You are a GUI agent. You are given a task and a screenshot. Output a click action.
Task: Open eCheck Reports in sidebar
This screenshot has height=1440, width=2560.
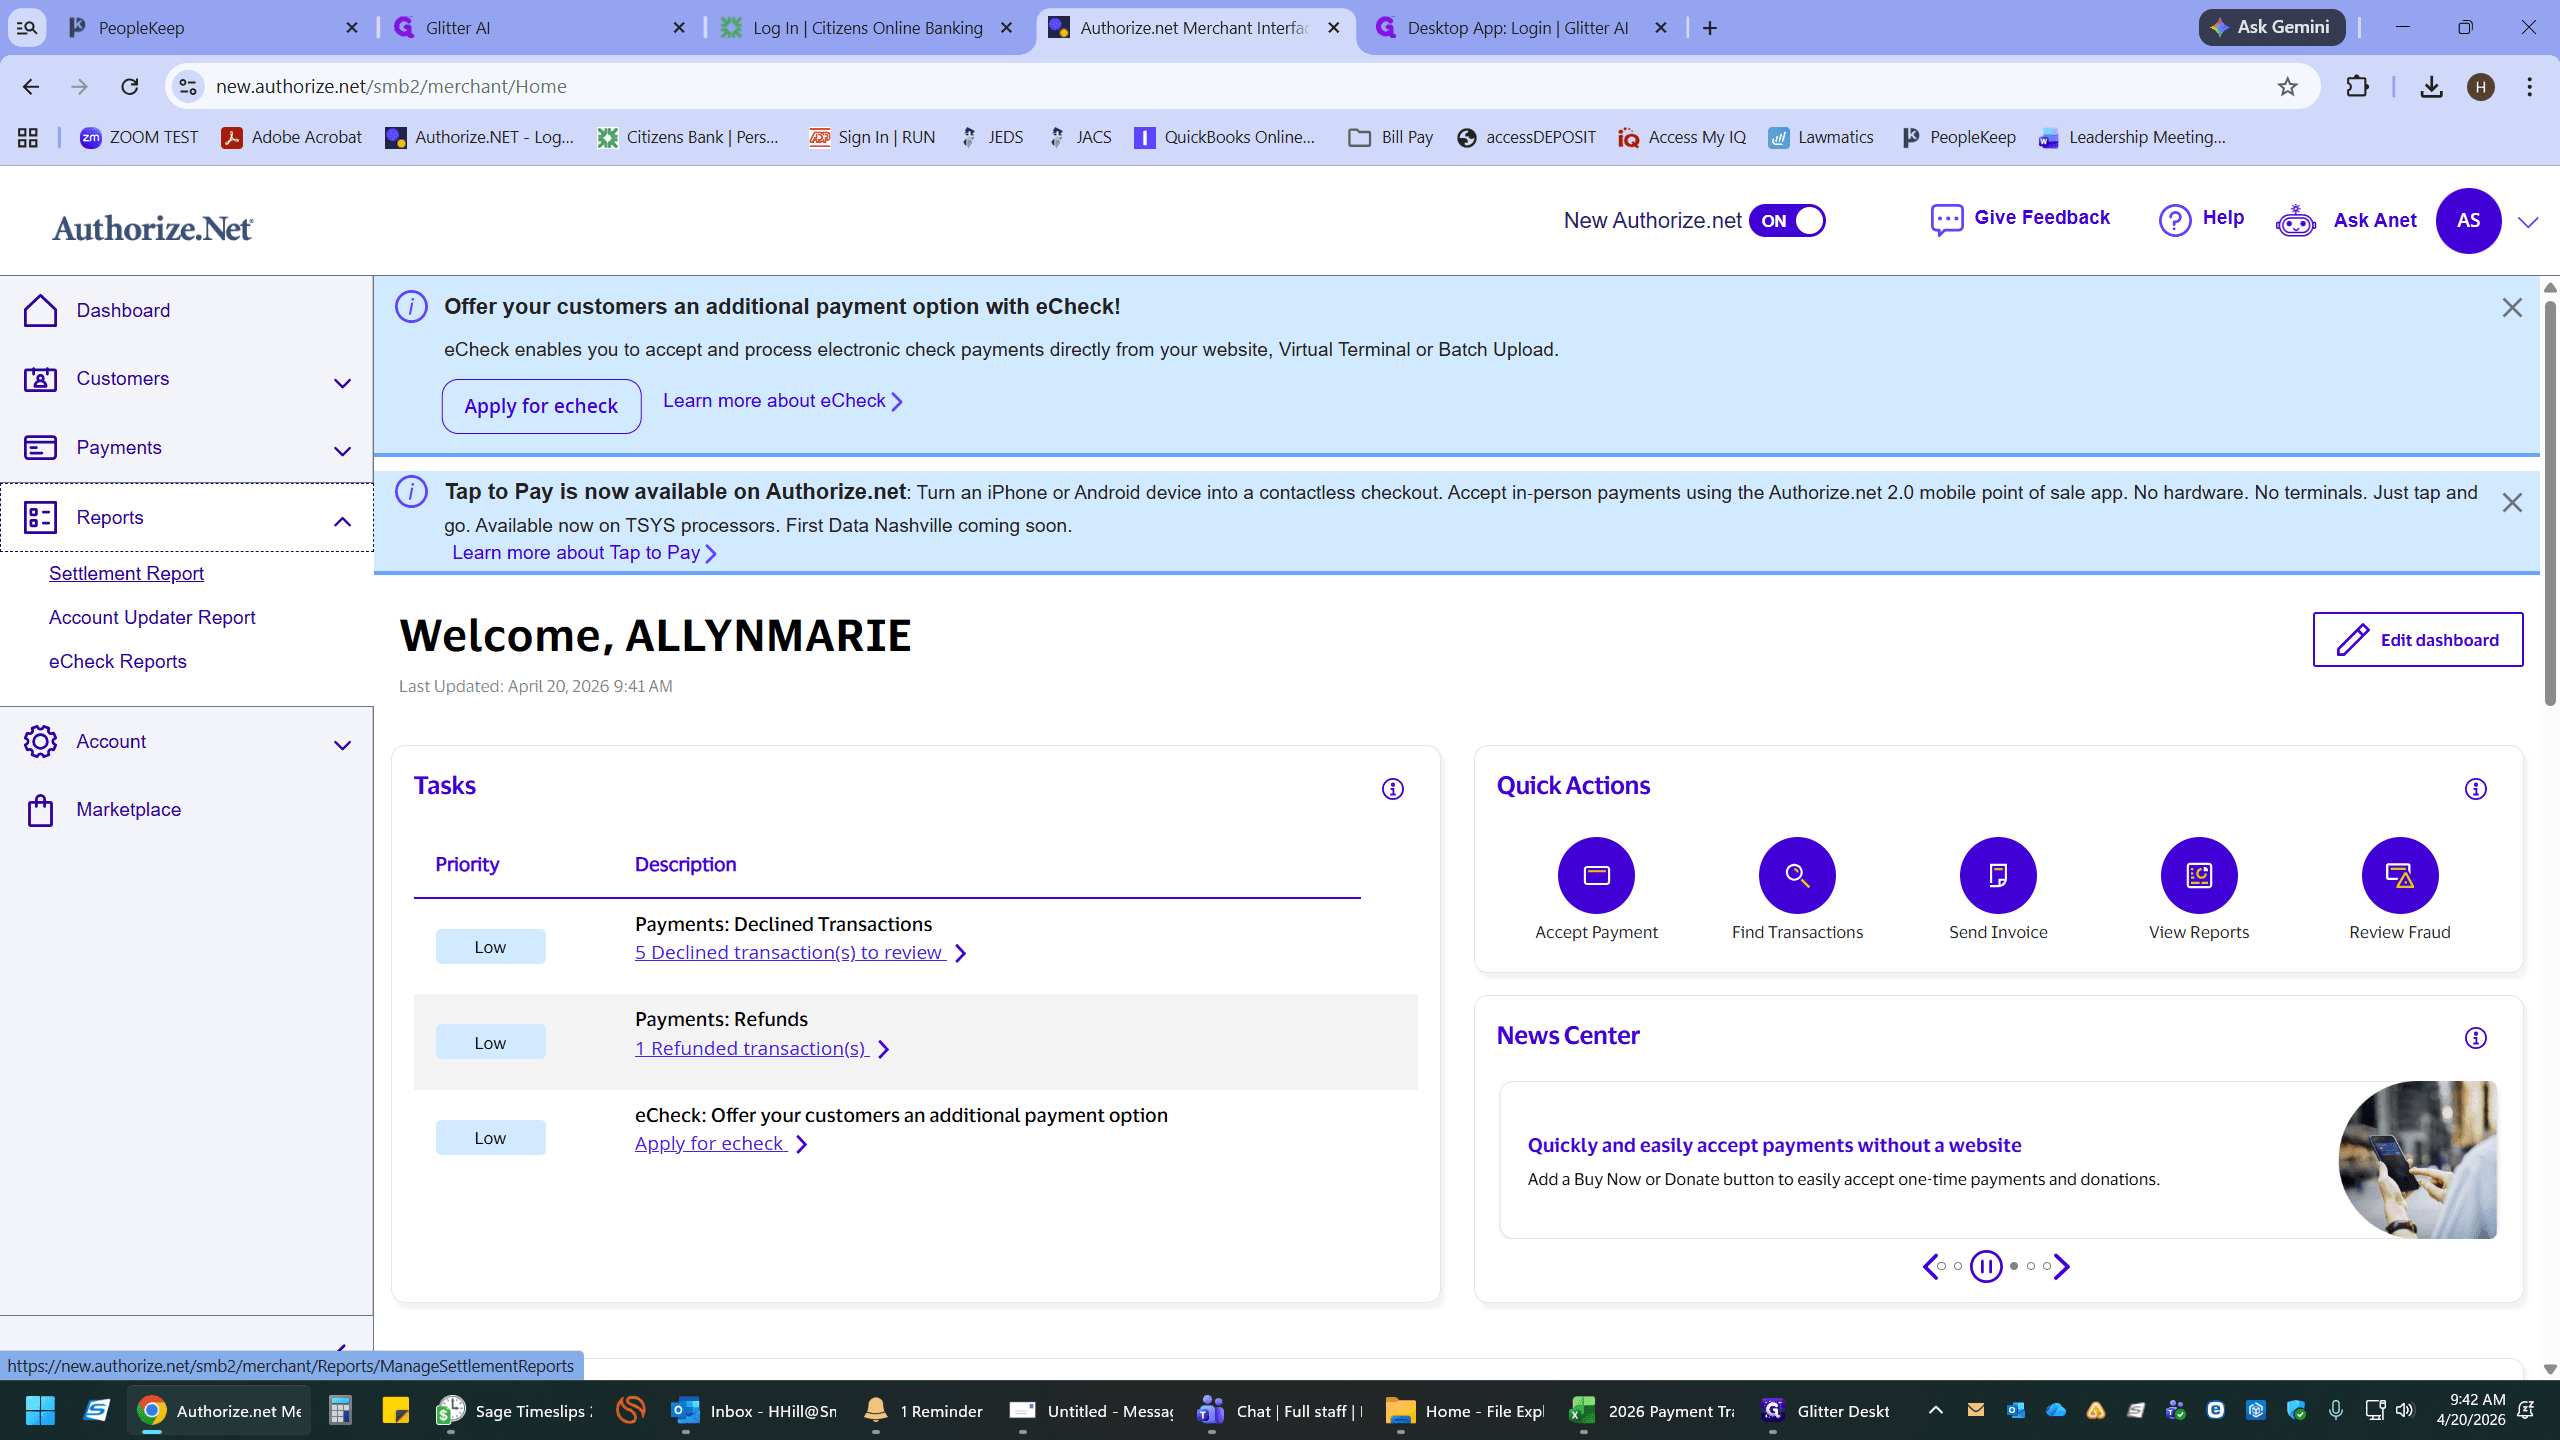point(118,662)
